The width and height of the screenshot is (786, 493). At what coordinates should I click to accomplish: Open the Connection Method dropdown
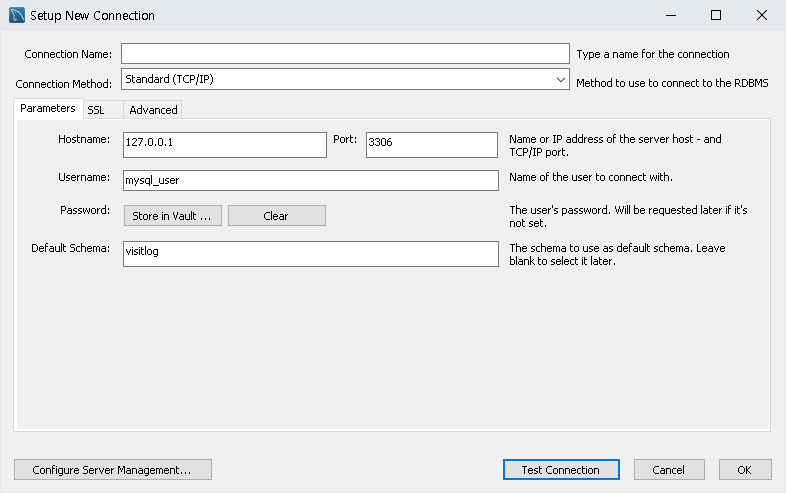click(x=345, y=79)
